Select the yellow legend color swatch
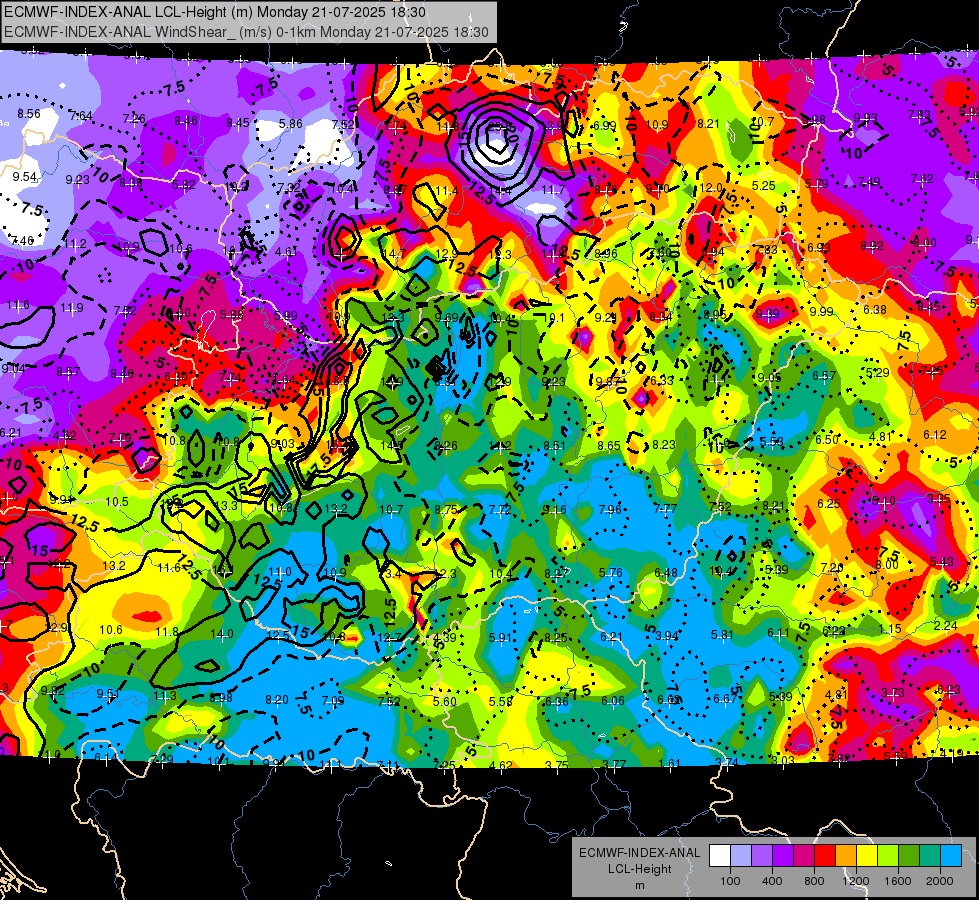This screenshot has height=900, width=979. (x=867, y=856)
